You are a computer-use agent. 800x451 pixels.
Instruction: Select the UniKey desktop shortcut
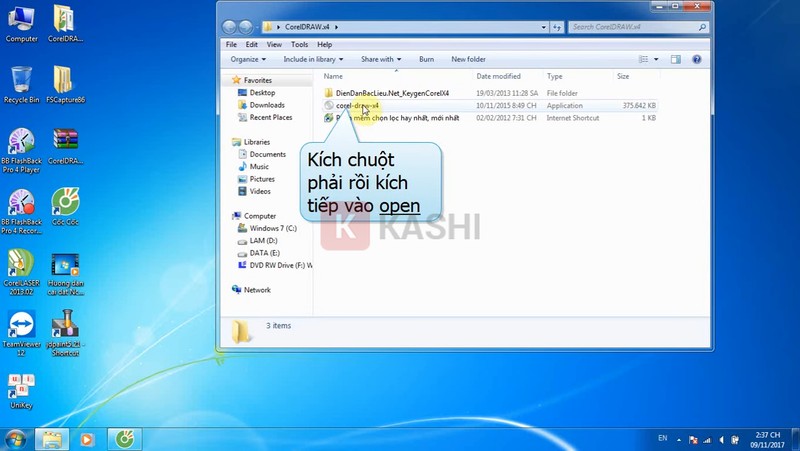(x=21, y=391)
